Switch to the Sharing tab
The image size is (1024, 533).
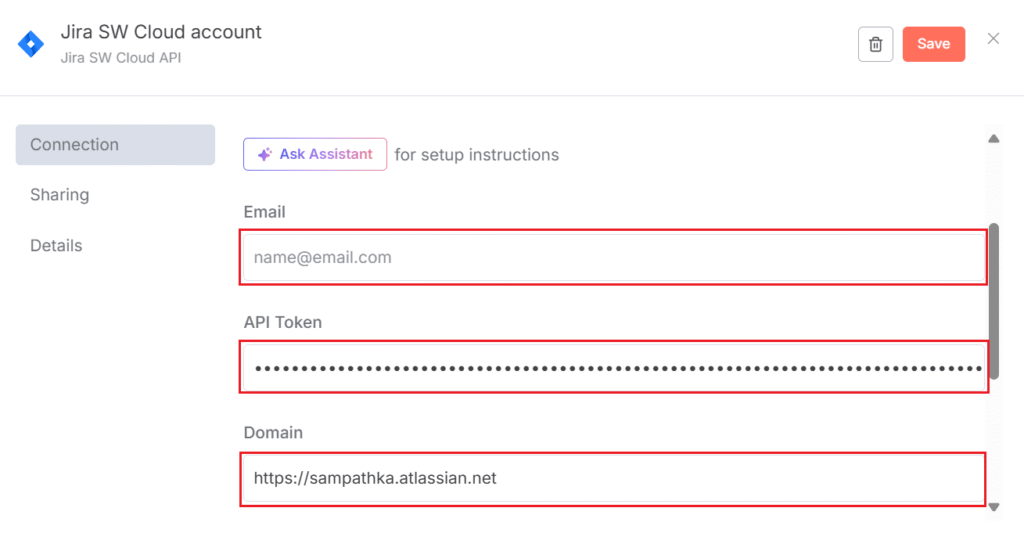(60, 195)
